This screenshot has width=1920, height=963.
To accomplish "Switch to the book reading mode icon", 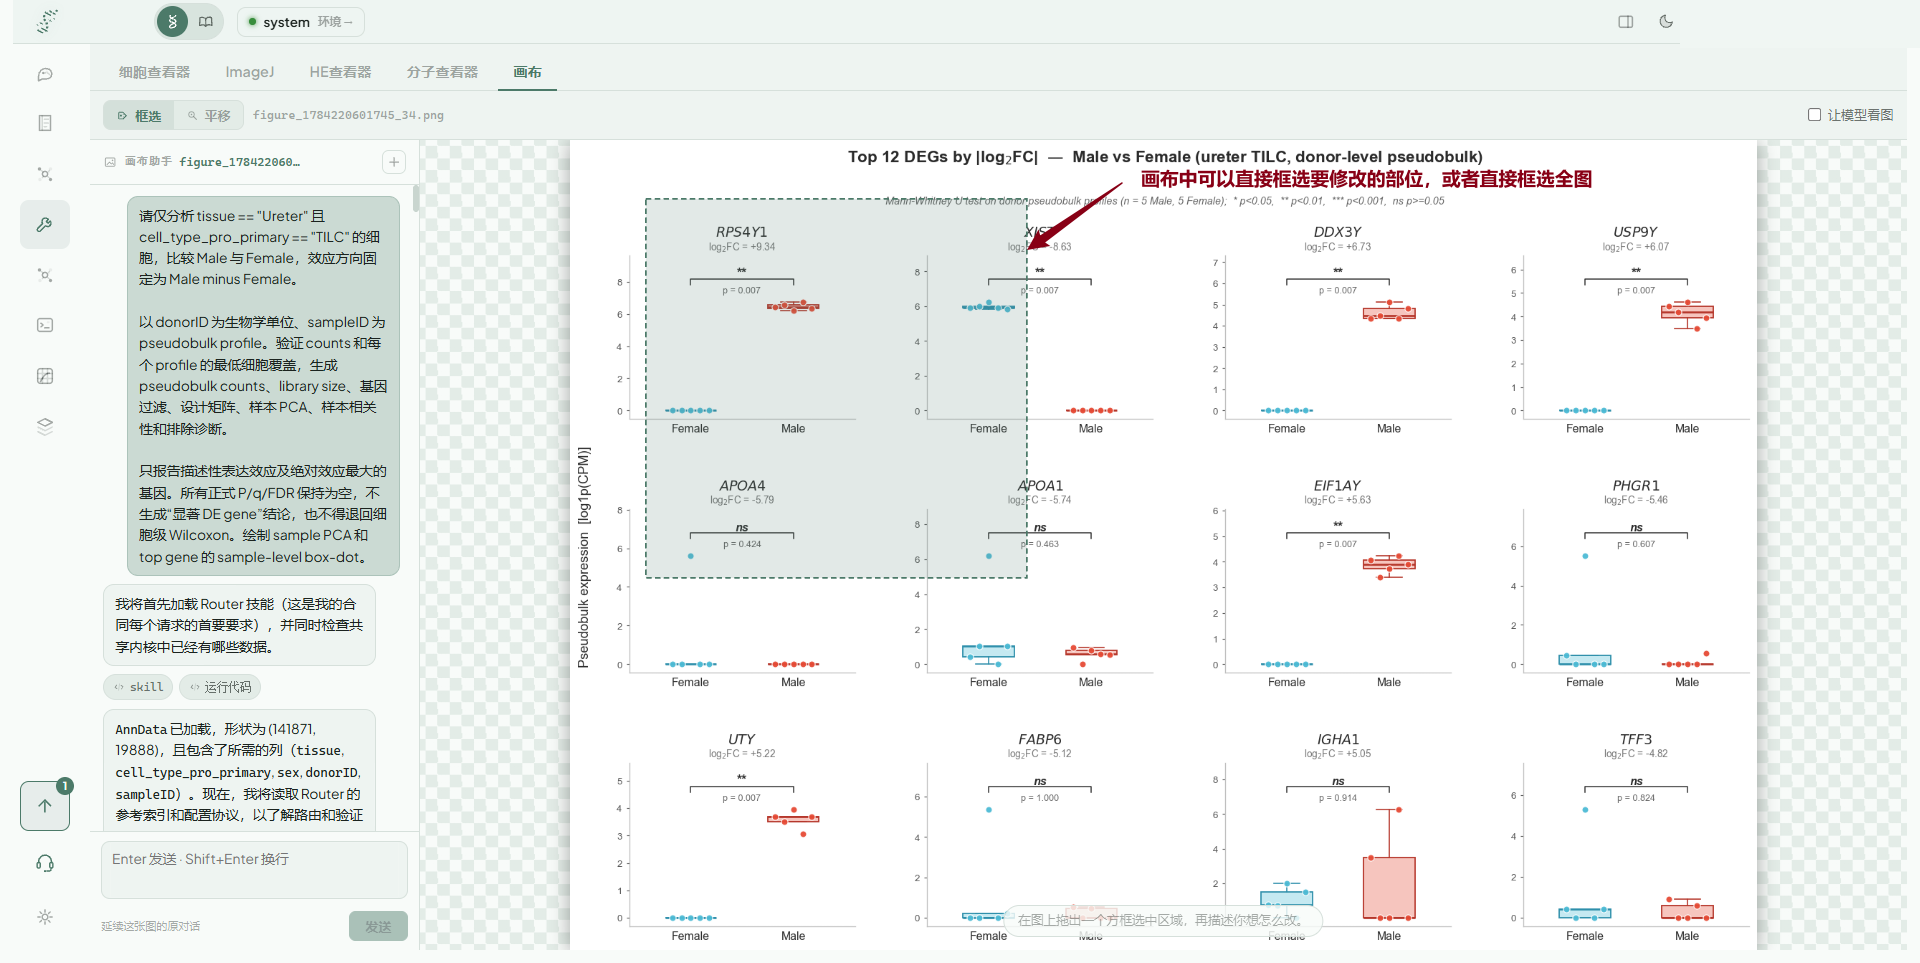I will [206, 22].
